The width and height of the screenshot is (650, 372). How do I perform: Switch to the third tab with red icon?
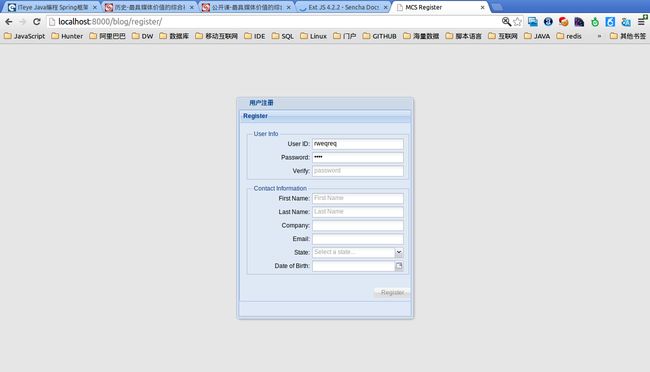(x=246, y=7)
